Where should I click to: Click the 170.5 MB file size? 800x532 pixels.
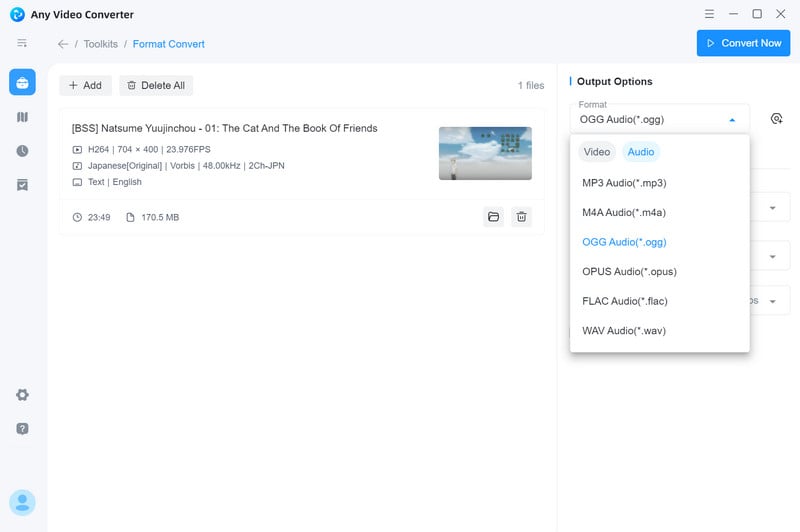tap(160, 217)
